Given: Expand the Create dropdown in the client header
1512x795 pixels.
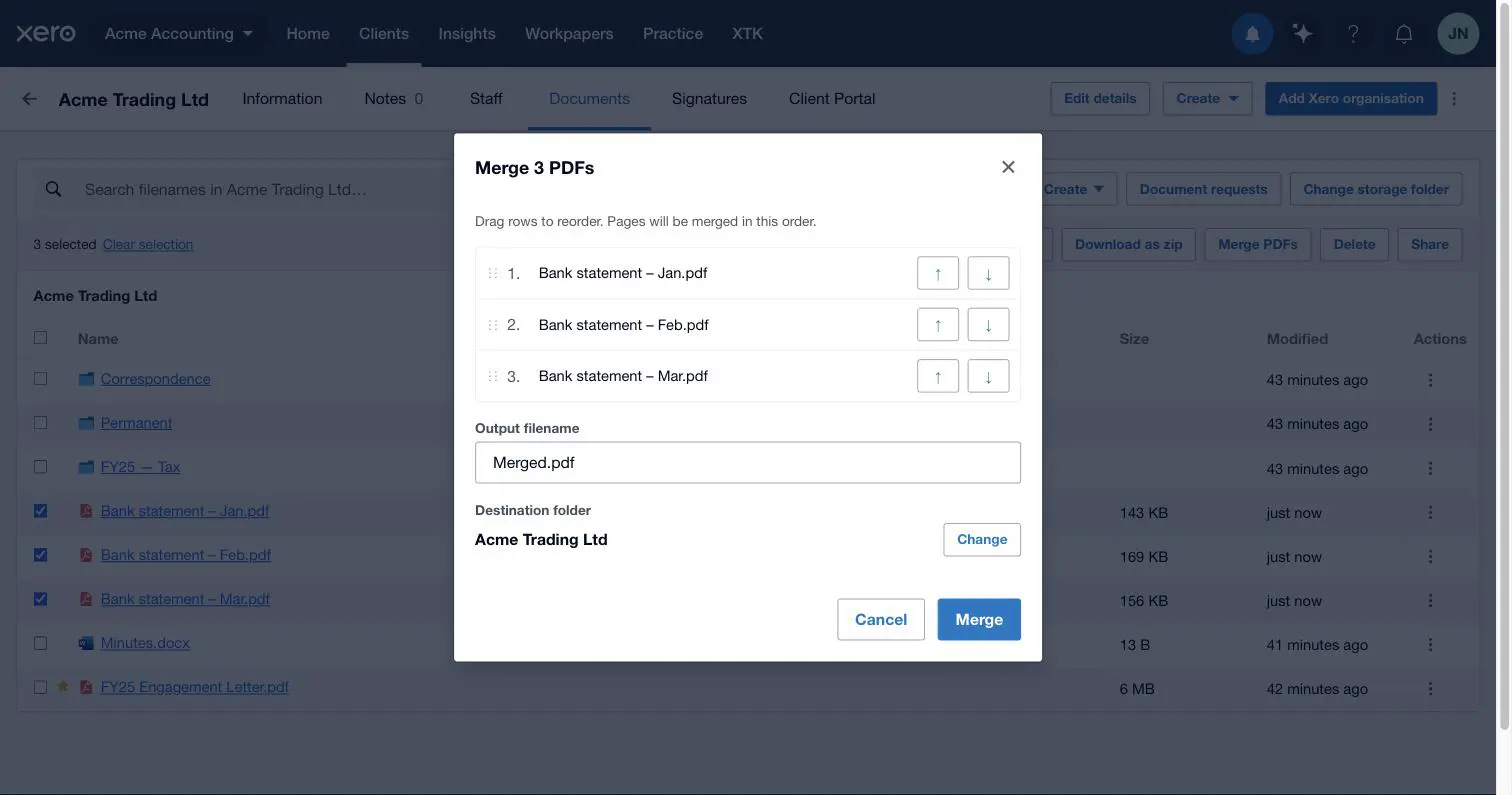Looking at the screenshot, I should pos(1207,98).
